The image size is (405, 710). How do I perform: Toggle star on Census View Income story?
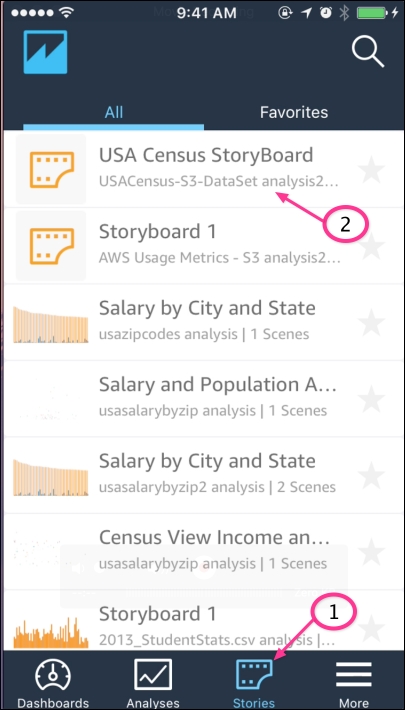[x=371, y=552]
